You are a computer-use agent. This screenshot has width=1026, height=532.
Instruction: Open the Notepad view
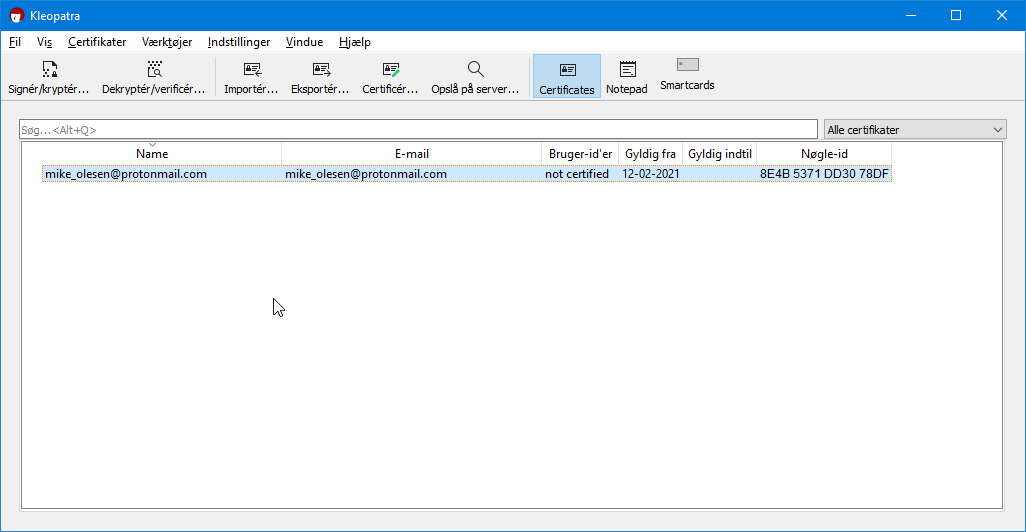pyautogui.click(x=627, y=77)
